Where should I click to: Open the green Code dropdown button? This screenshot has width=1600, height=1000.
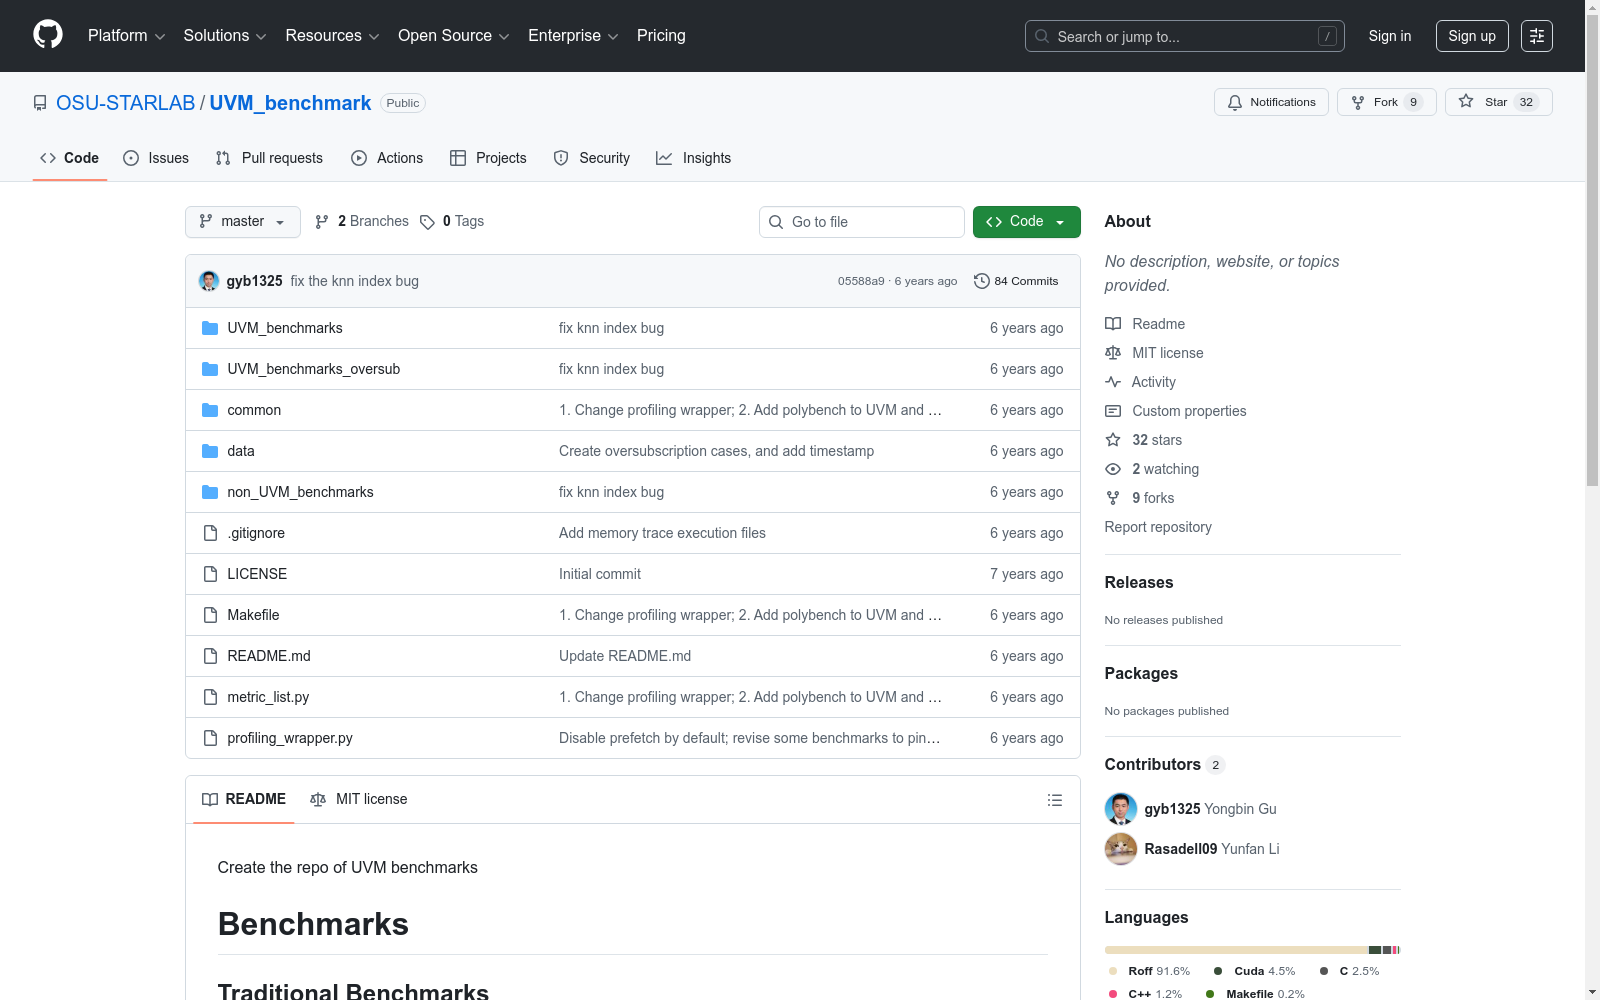[x=1027, y=222]
